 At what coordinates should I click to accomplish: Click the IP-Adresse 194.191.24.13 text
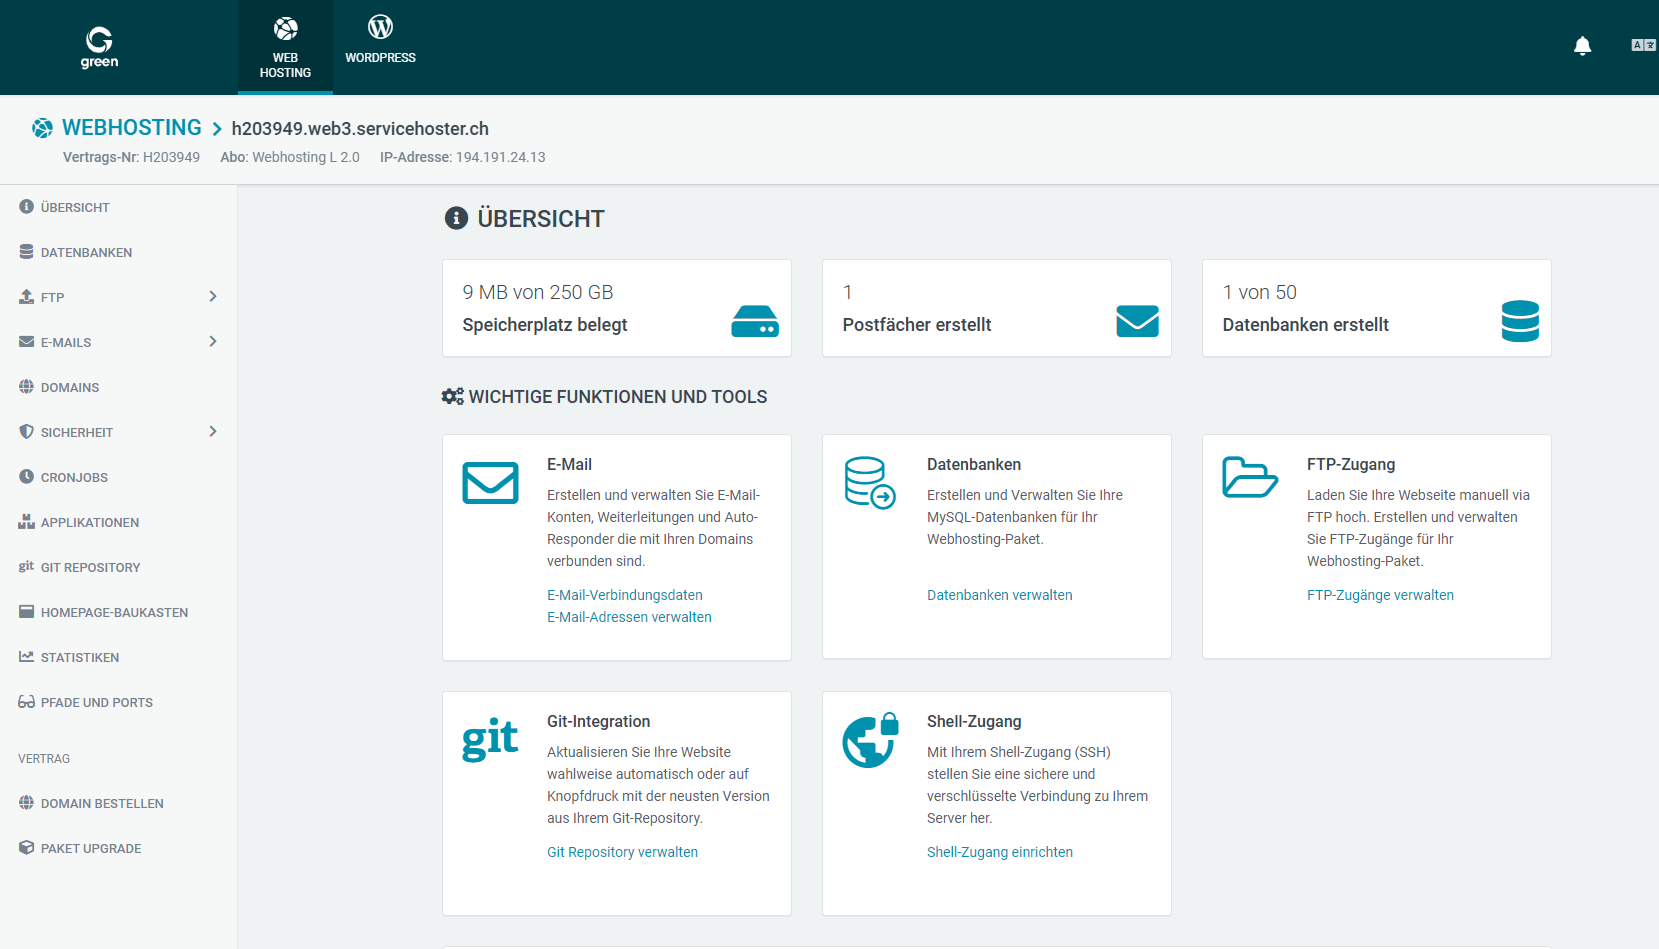coord(462,157)
